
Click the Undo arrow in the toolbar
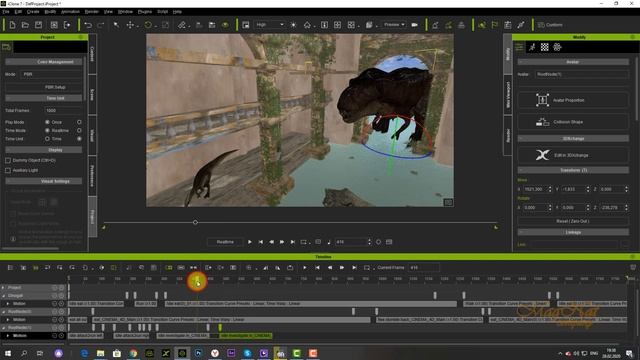coord(88,25)
